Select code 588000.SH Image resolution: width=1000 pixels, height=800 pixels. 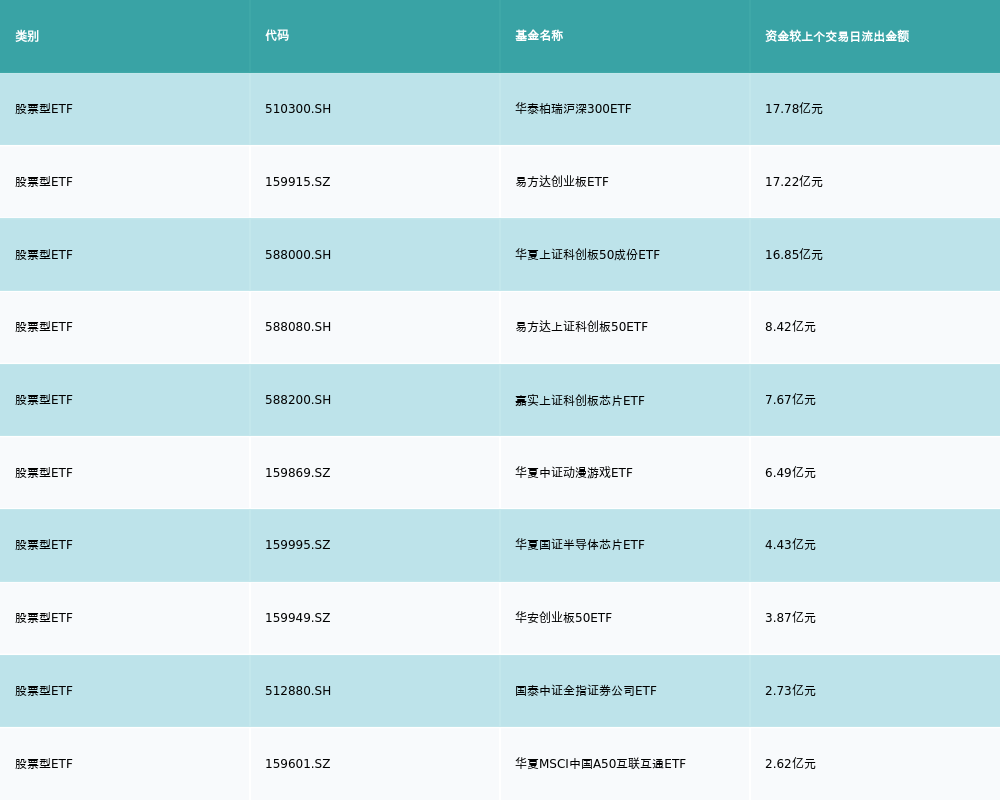coord(298,255)
